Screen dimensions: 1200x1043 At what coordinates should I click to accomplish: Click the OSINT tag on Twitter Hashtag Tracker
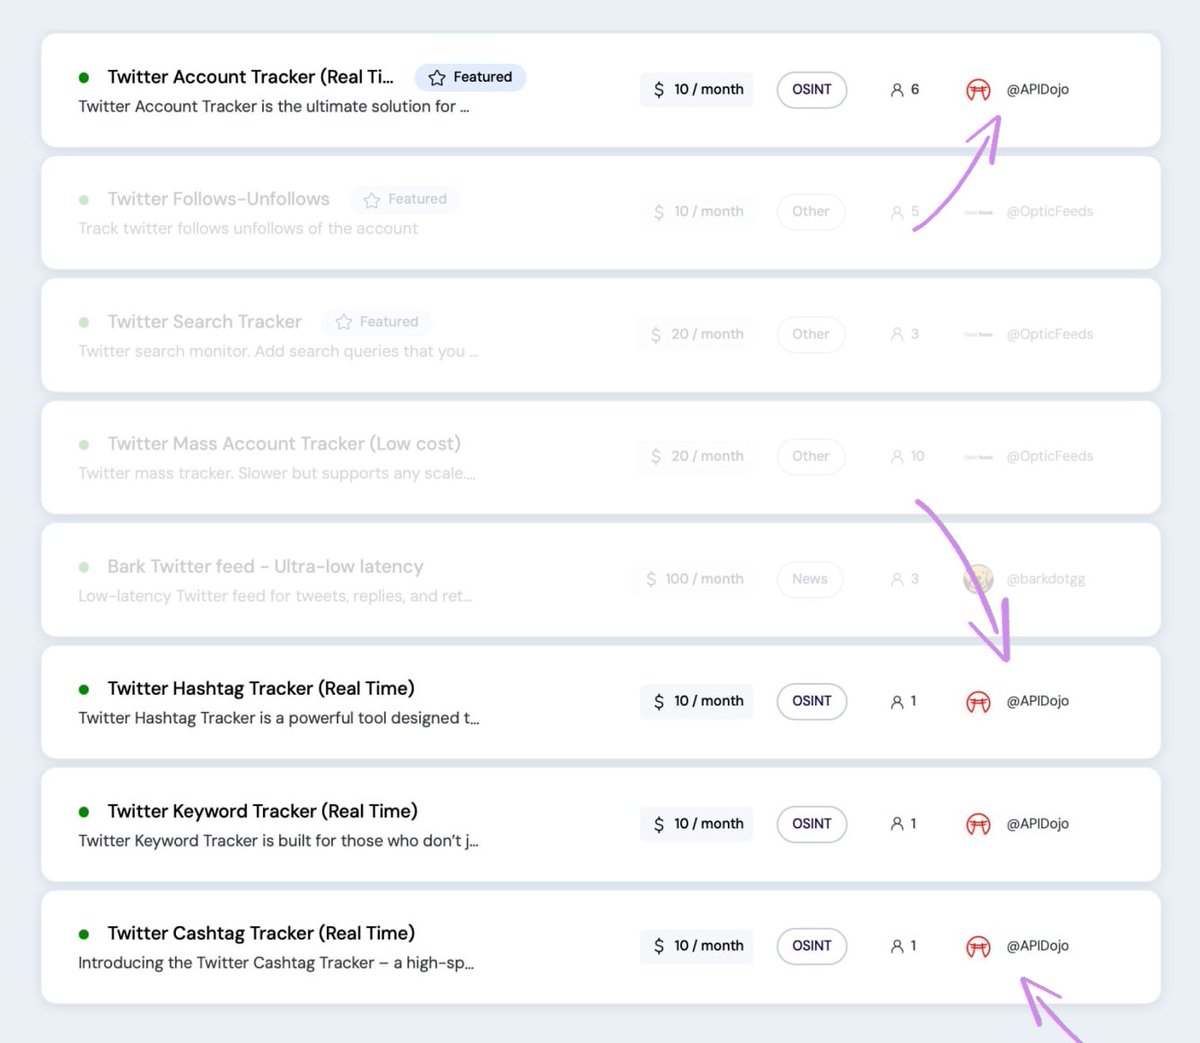point(812,702)
